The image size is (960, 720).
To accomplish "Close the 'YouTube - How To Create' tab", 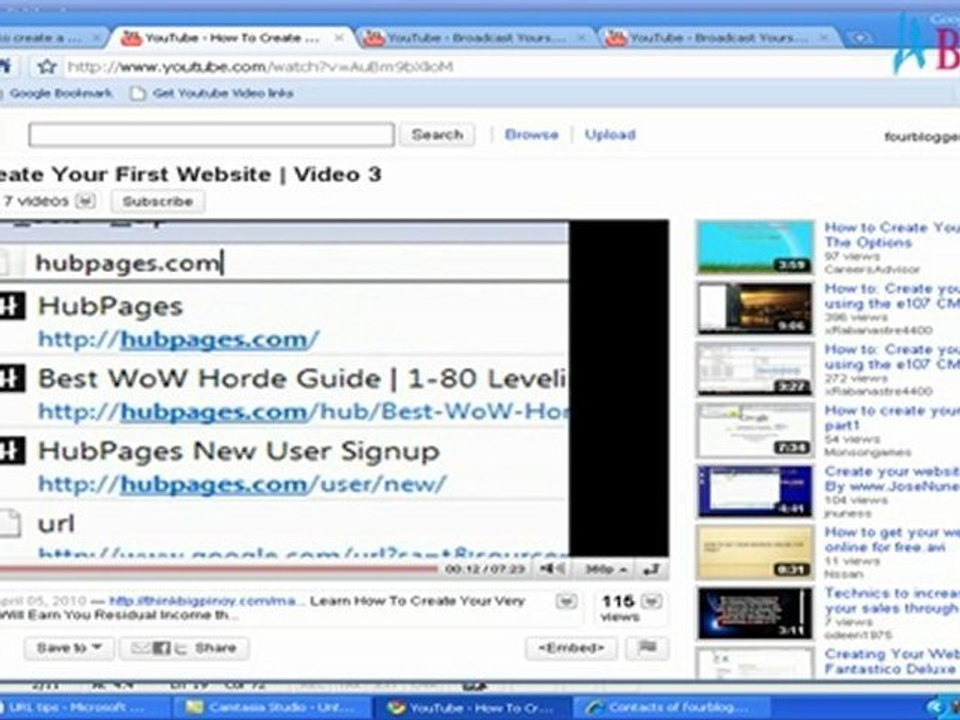I will coord(339,38).
